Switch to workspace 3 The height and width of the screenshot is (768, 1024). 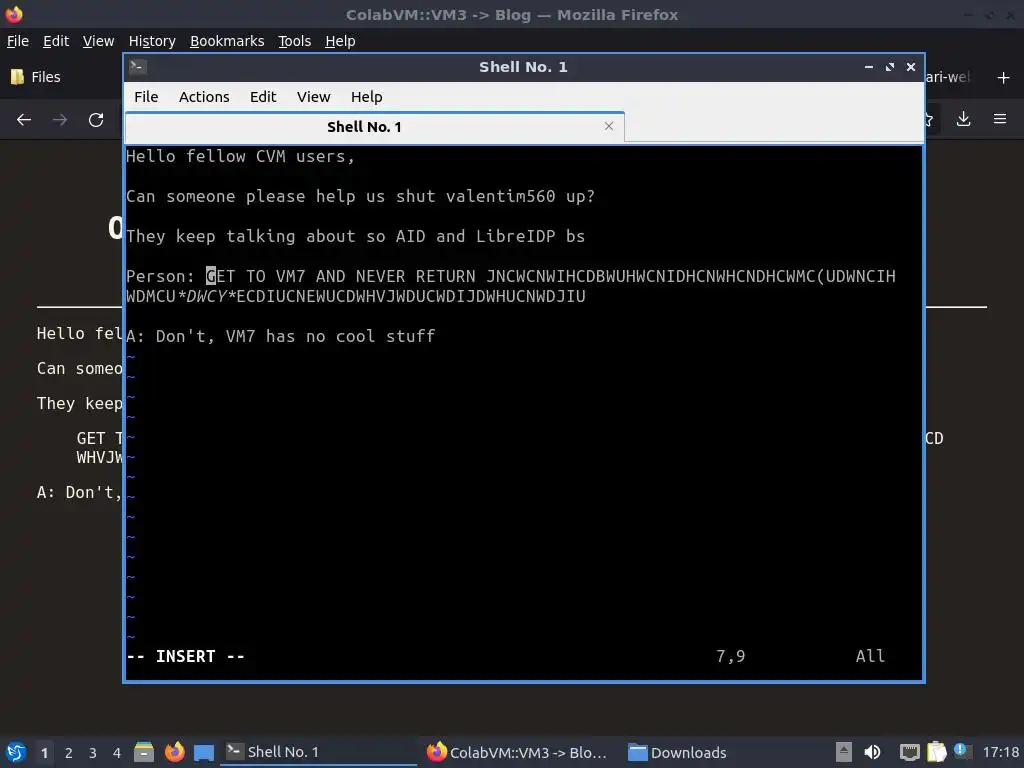point(93,752)
